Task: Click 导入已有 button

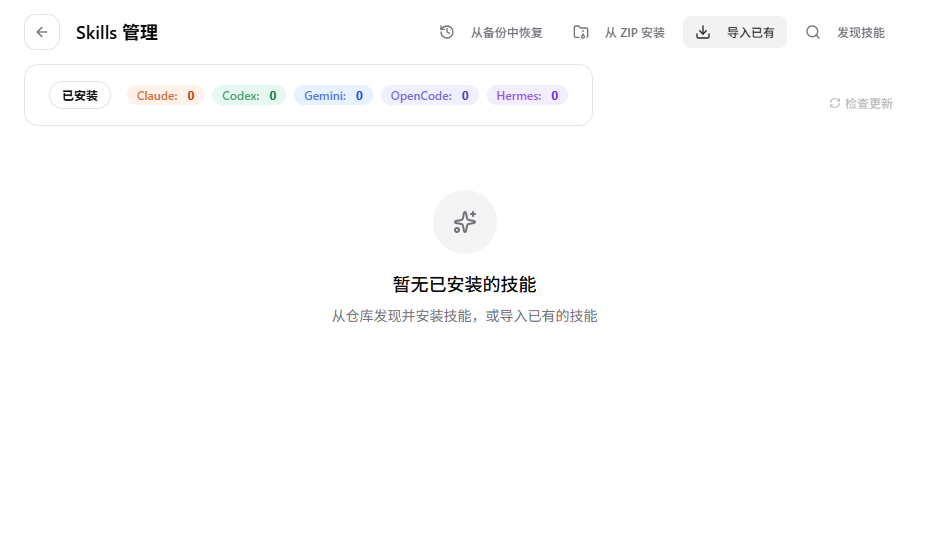Action: (735, 32)
